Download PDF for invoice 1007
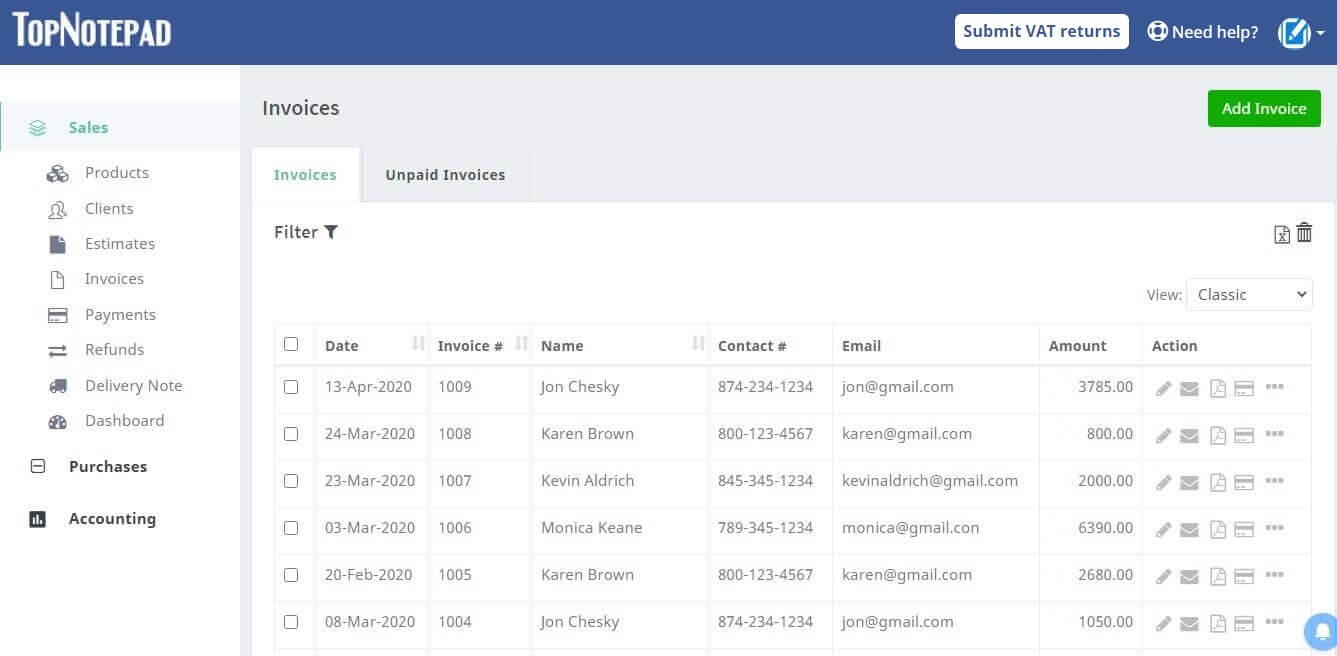1337x656 pixels. 1217,482
